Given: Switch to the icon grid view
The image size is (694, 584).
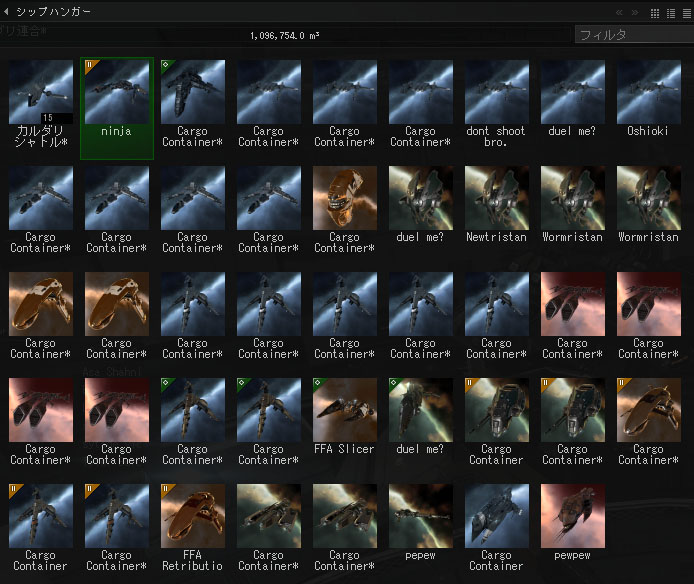Looking at the screenshot, I should click(655, 13).
